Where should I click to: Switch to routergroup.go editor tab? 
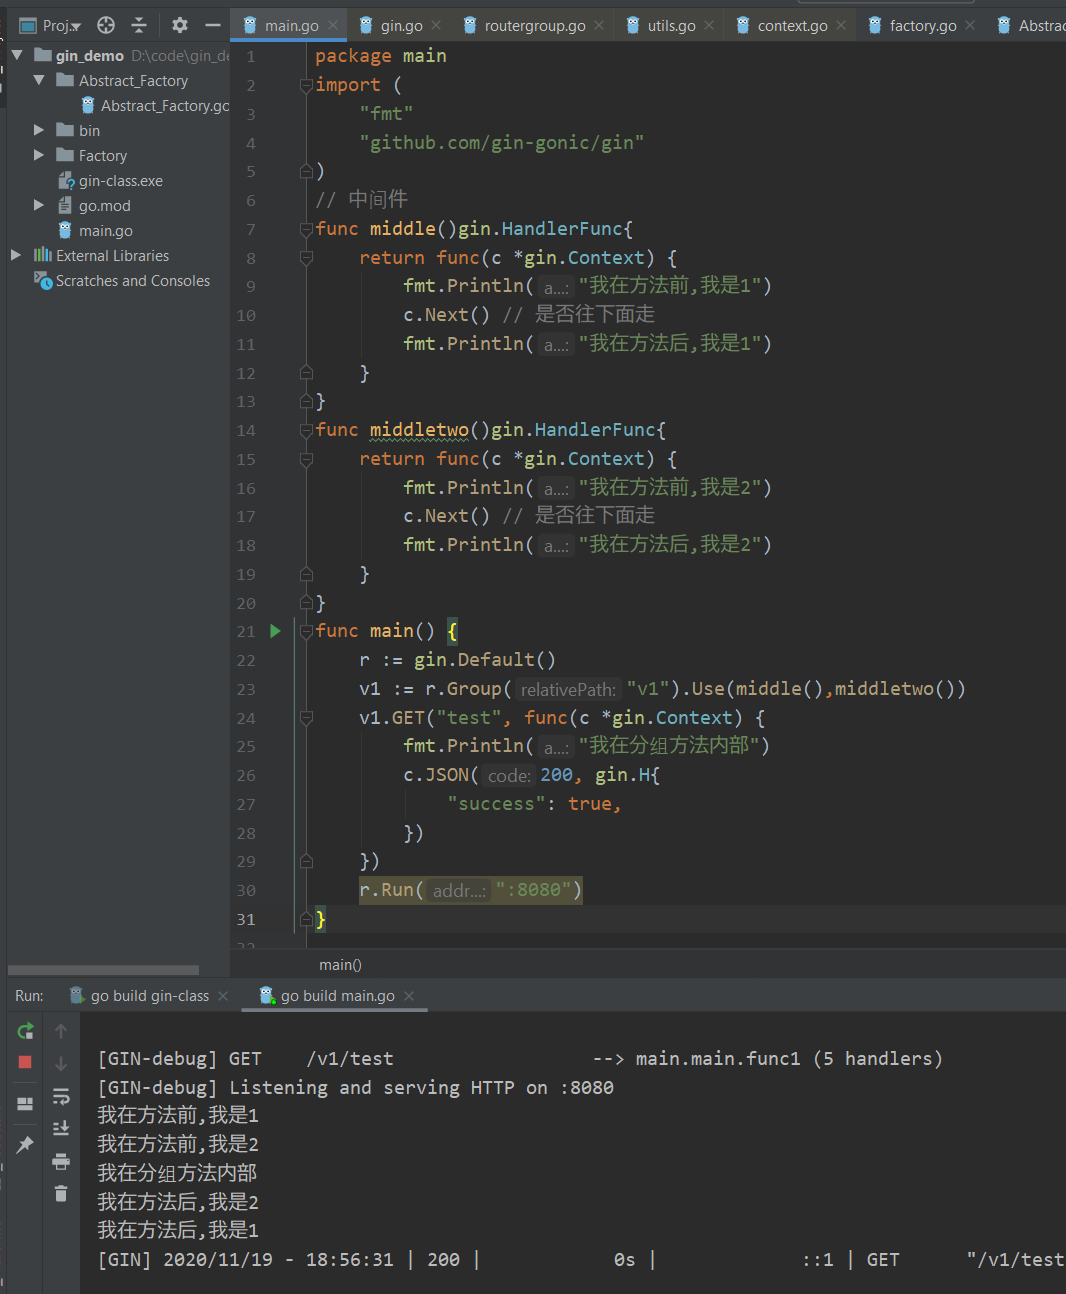point(535,26)
